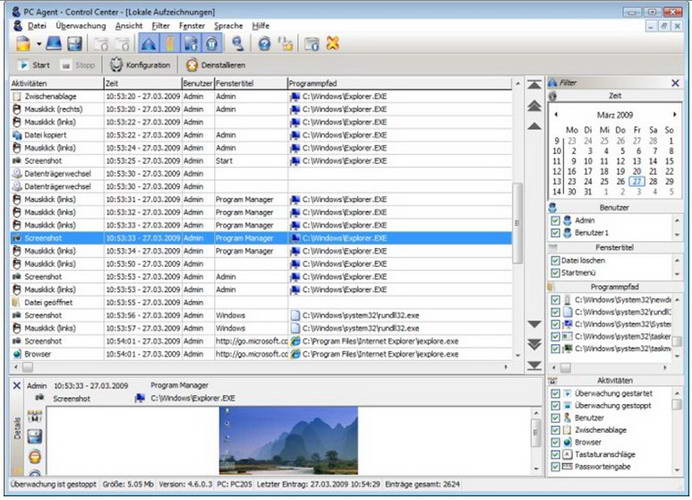Open the Sprache menu
The height and width of the screenshot is (500, 692).
(x=227, y=25)
